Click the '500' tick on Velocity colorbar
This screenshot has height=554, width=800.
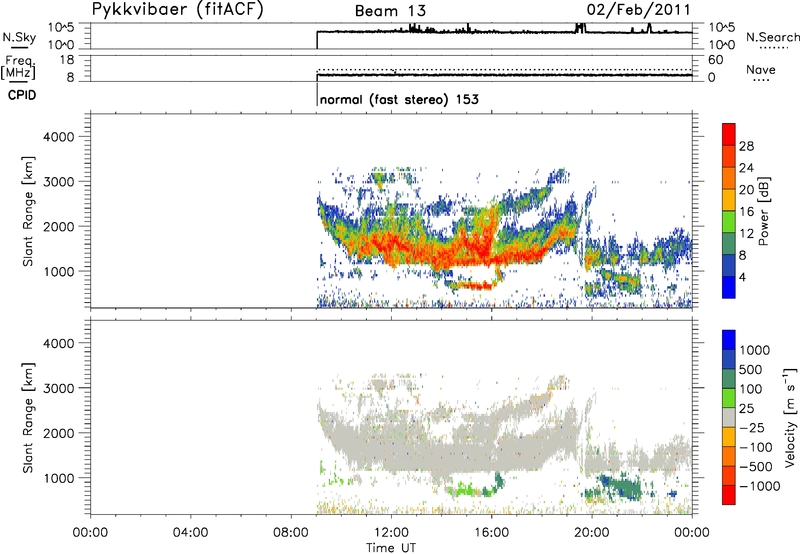click(x=752, y=369)
